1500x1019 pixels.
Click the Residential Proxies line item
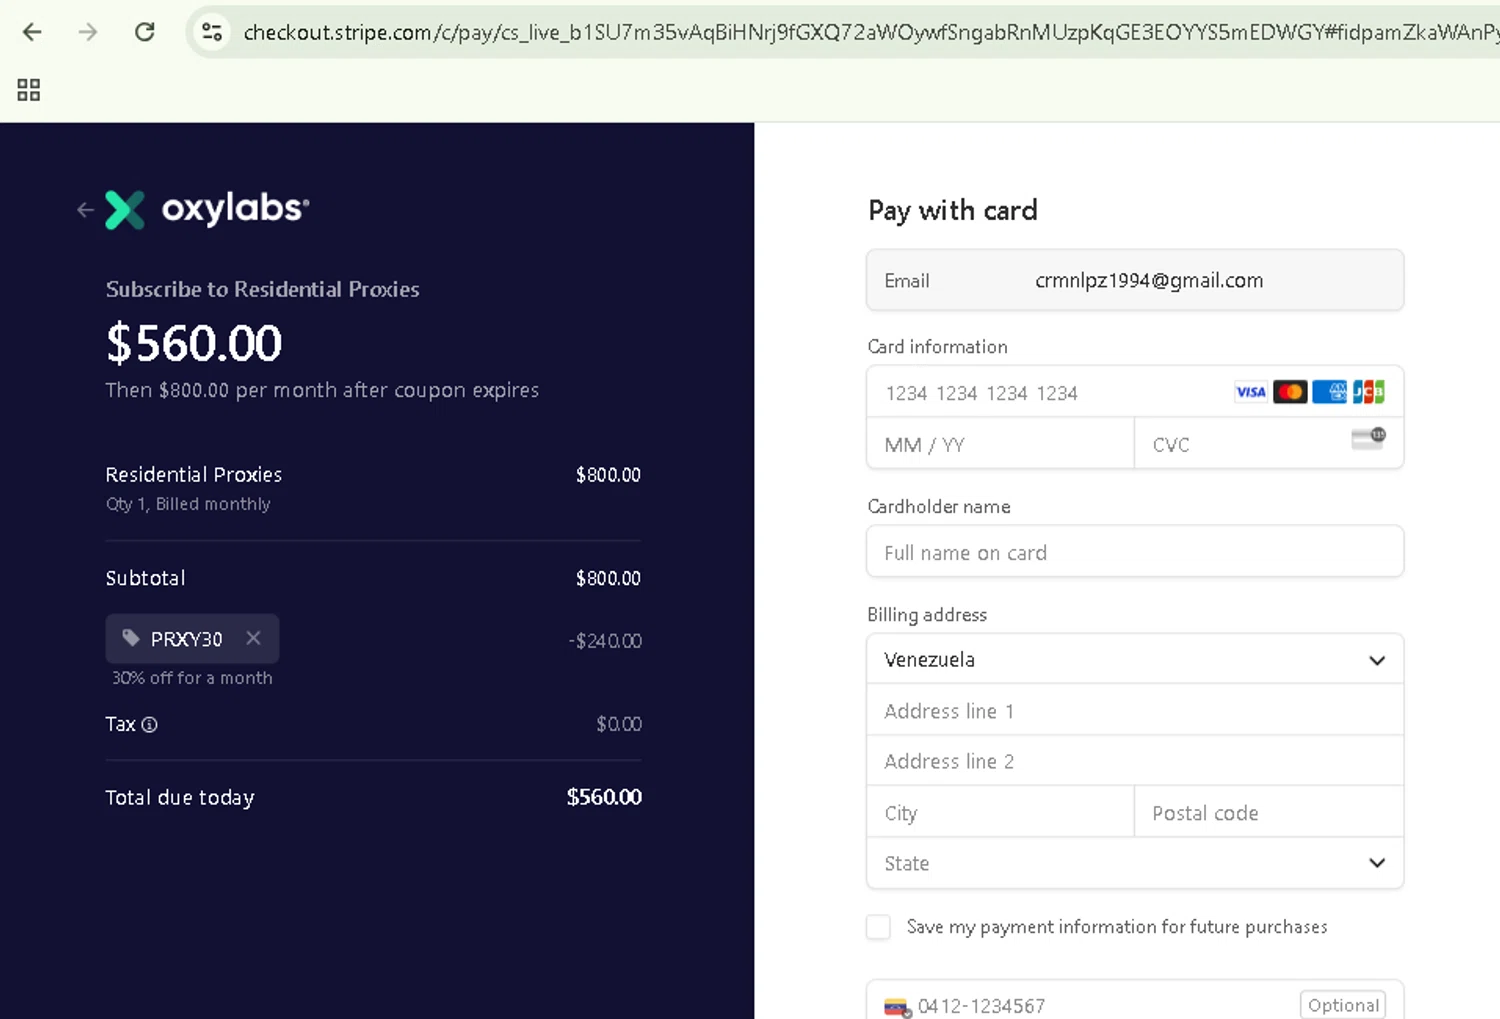click(x=194, y=474)
